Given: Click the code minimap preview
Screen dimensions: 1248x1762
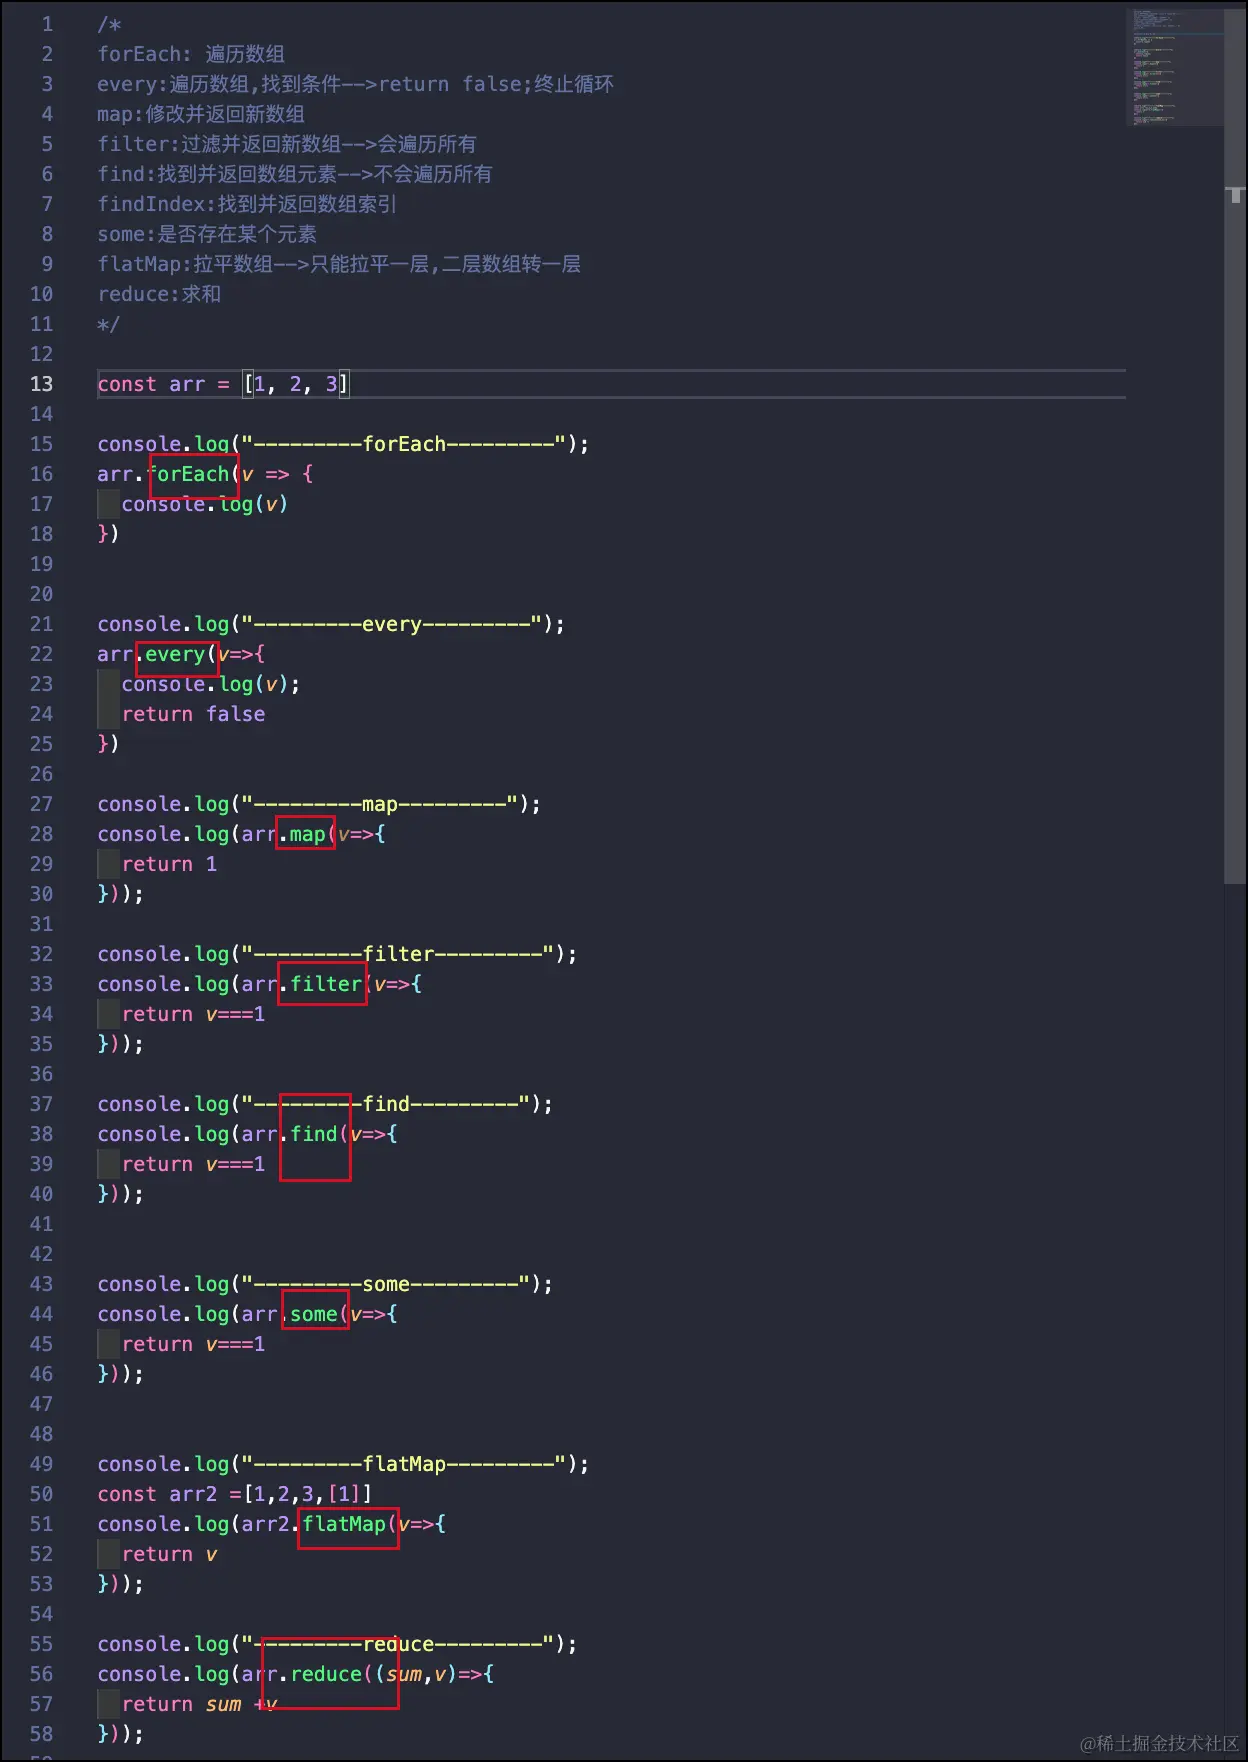Looking at the screenshot, I should pyautogui.click(x=1175, y=68).
